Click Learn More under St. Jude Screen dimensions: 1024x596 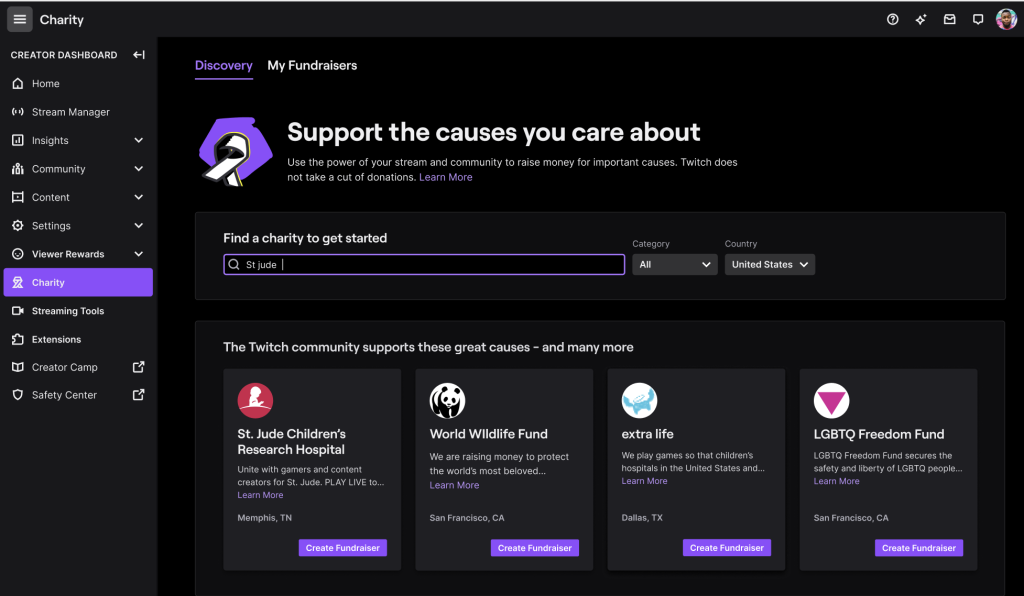coord(261,495)
